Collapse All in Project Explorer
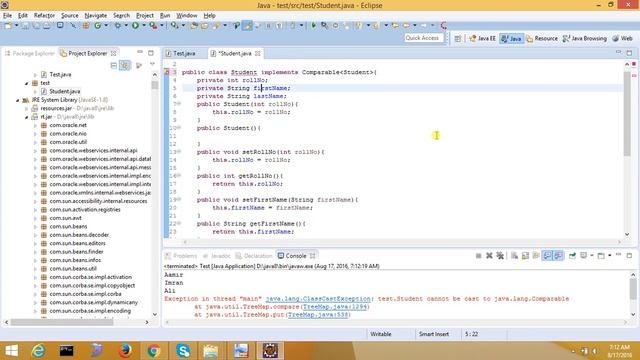 tap(113, 65)
